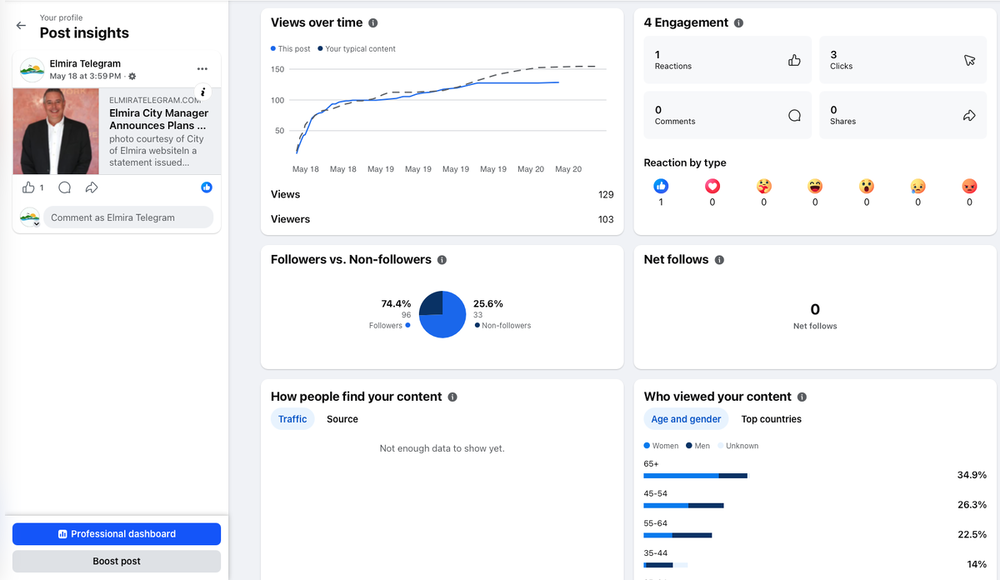The height and width of the screenshot is (580, 1000).
Task: Click the info icon next to Views over time
Action: click(373, 23)
